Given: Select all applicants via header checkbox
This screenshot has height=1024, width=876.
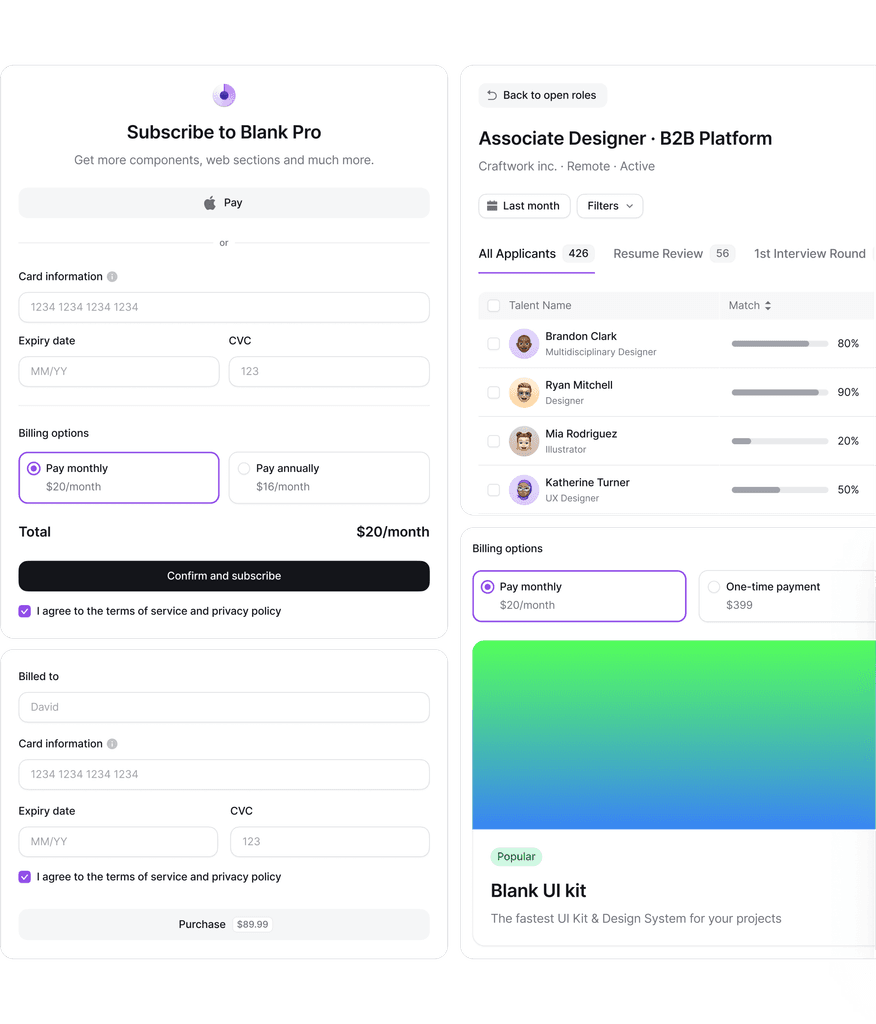Looking at the screenshot, I should [493, 305].
